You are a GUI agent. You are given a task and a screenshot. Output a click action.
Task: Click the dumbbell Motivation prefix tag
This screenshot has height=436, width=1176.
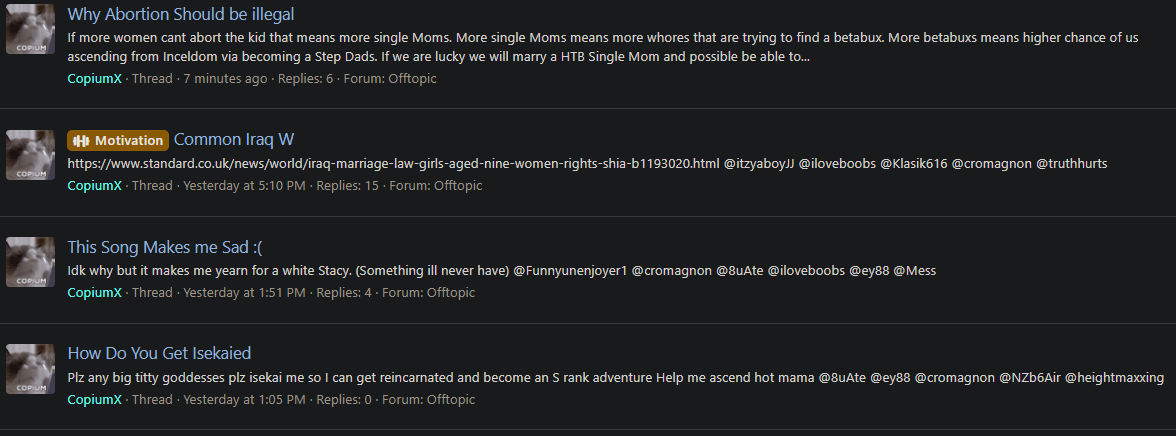118,140
